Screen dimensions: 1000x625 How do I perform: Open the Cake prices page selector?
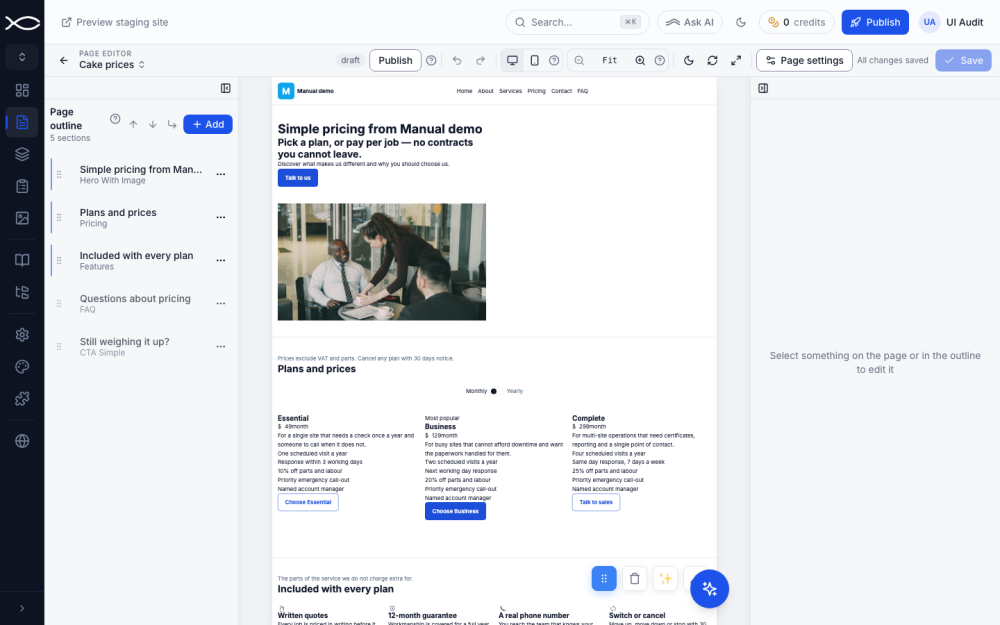pos(112,64)
